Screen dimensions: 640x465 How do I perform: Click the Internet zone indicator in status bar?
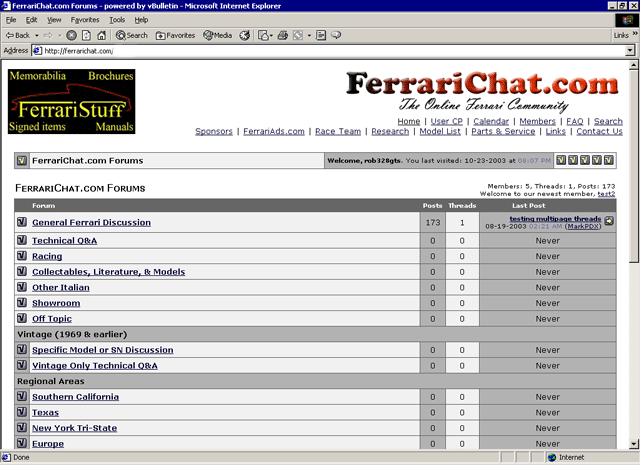pyautogui.click(x=566, y=457)
